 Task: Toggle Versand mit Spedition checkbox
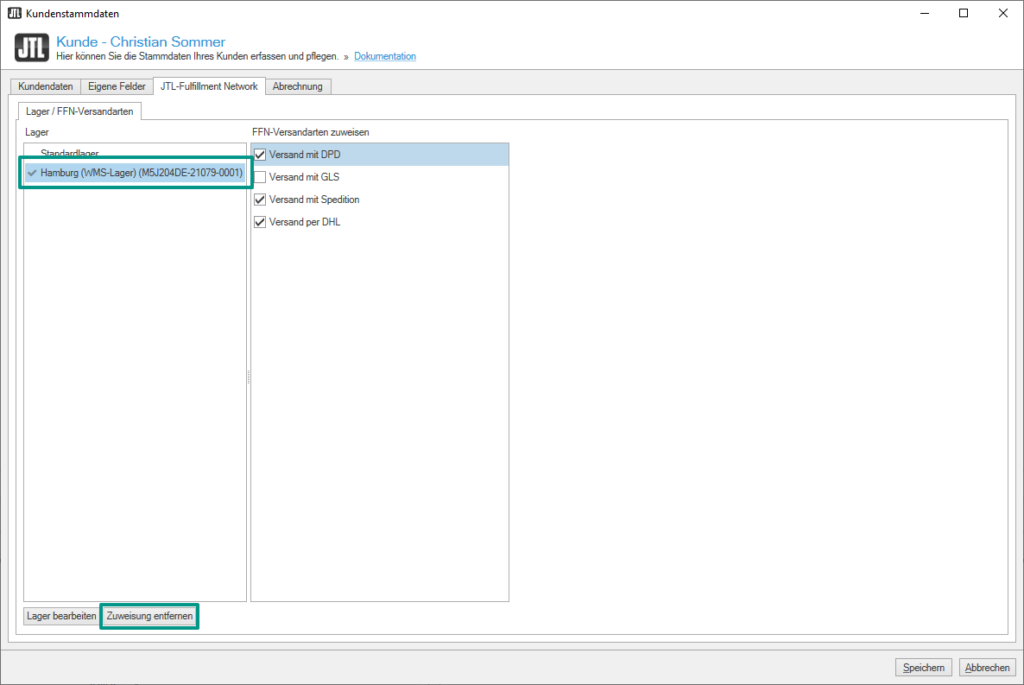(260, 200)
